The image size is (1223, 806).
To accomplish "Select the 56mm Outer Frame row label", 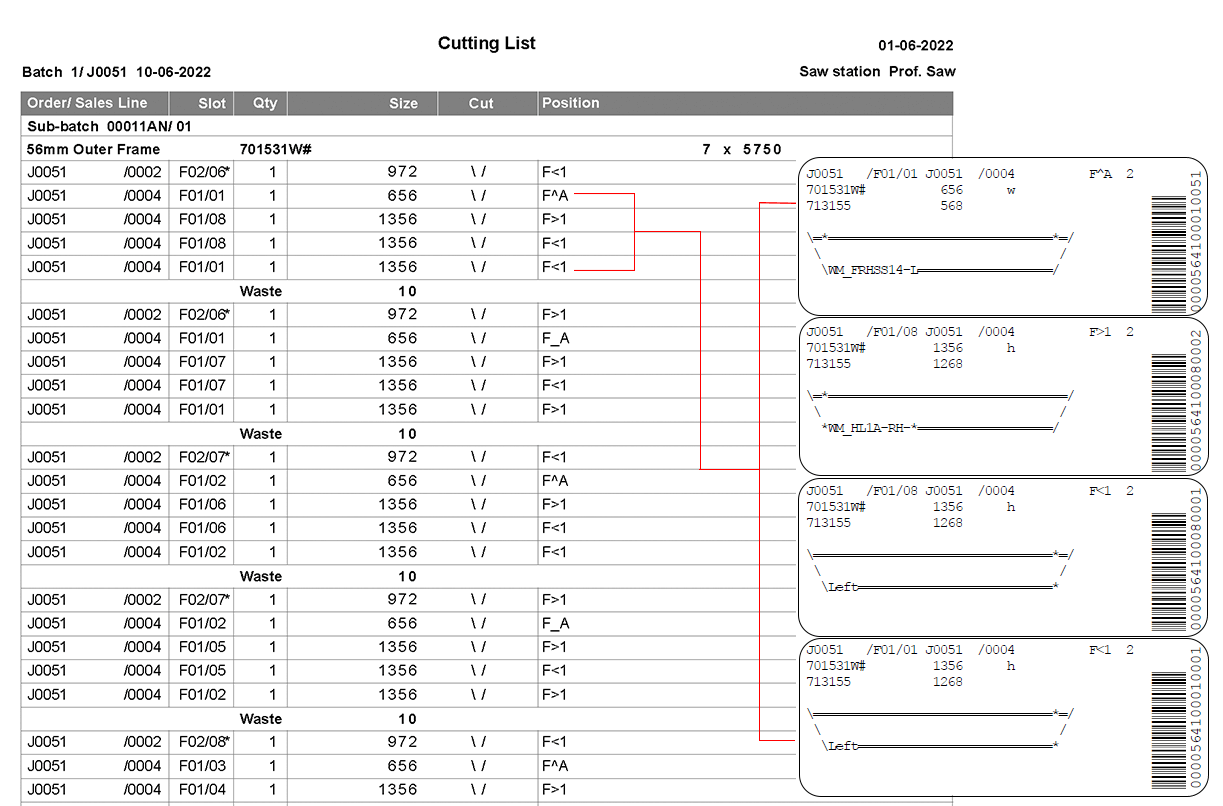I will [93, 149].
